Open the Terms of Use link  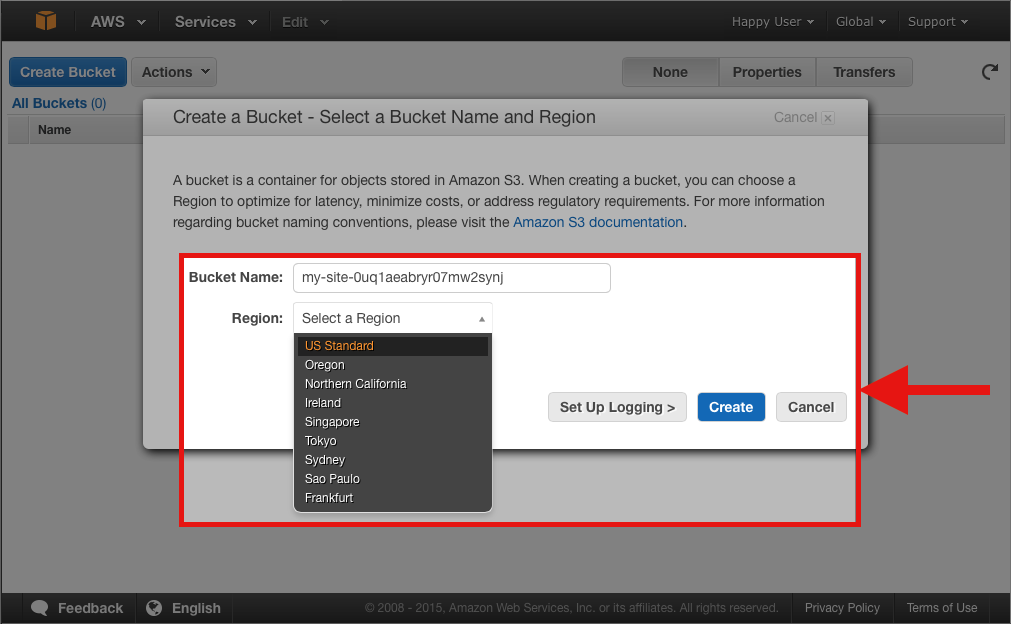coord(941,608)
